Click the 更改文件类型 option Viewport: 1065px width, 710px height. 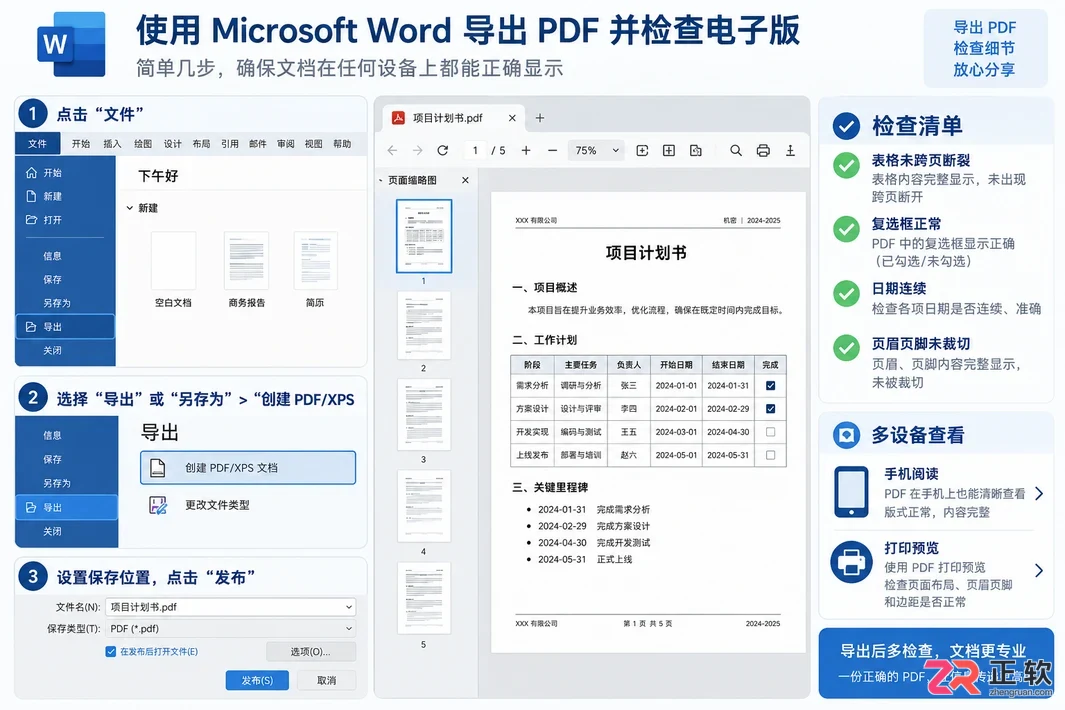(217, 505)
